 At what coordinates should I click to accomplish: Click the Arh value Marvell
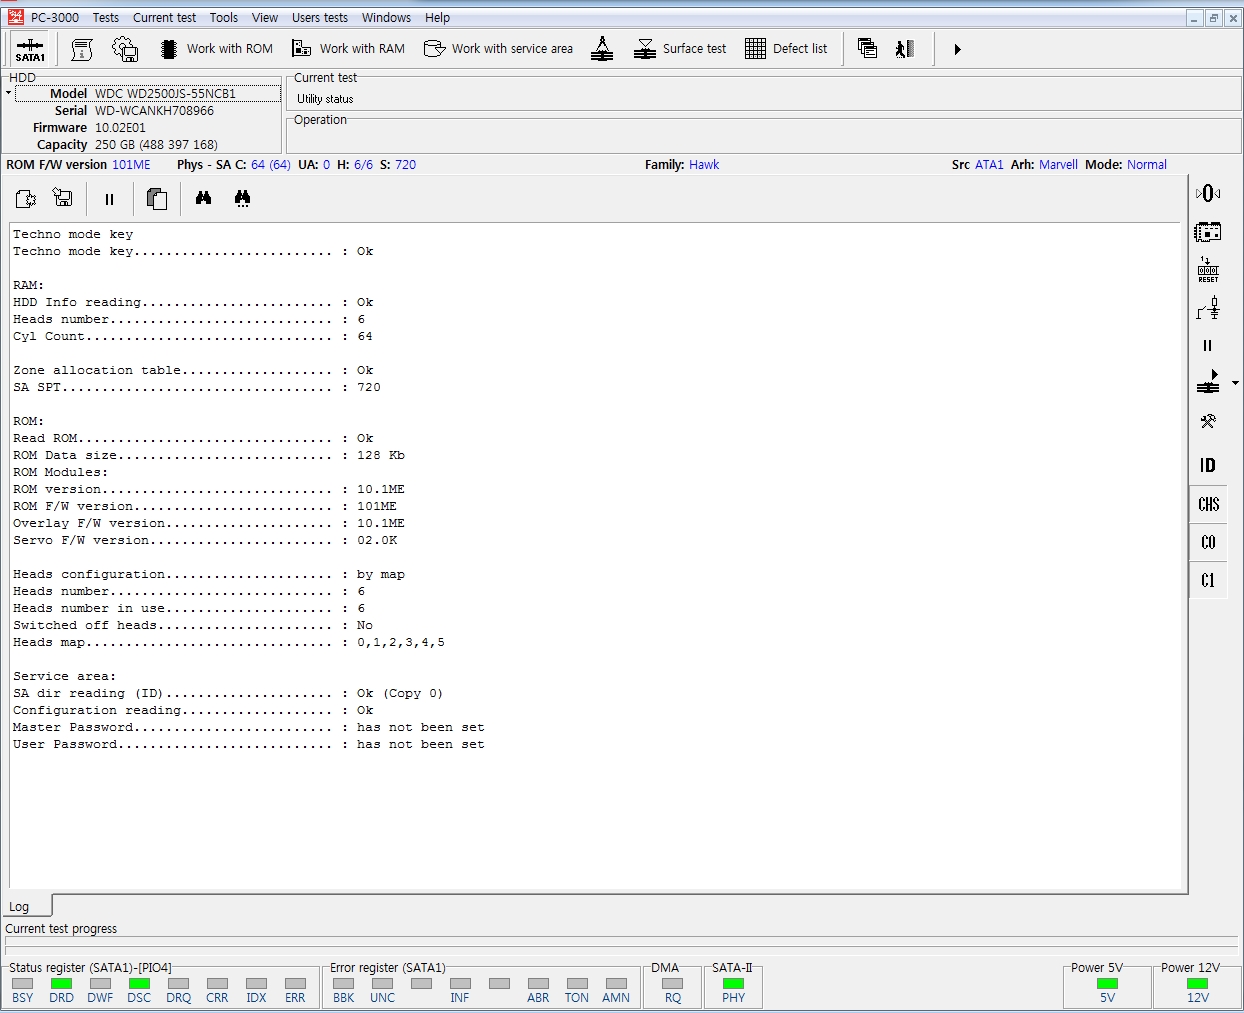tap(1058, 165)
